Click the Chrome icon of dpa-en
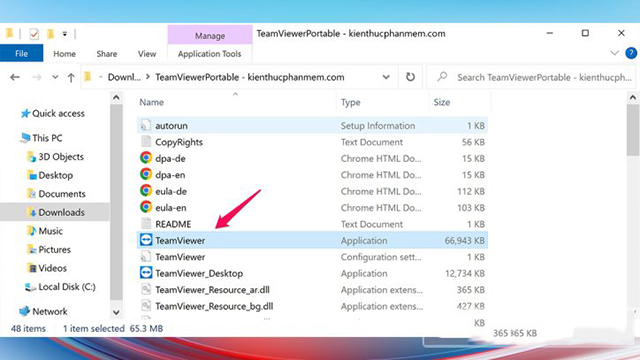Viewport: 640px width, 360px height. [x=146, y=174]
